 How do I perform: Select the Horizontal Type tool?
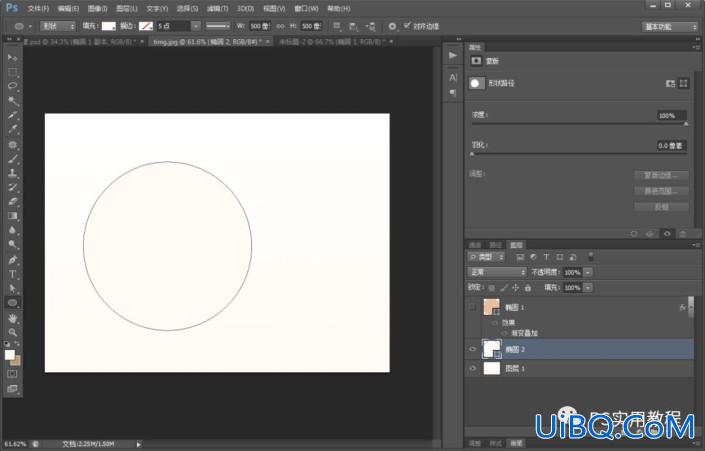(x=13, y=274)
